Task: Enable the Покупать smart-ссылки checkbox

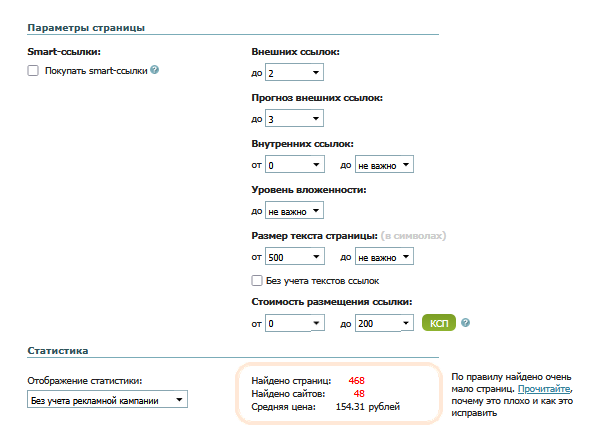Action: click(34, 71)
